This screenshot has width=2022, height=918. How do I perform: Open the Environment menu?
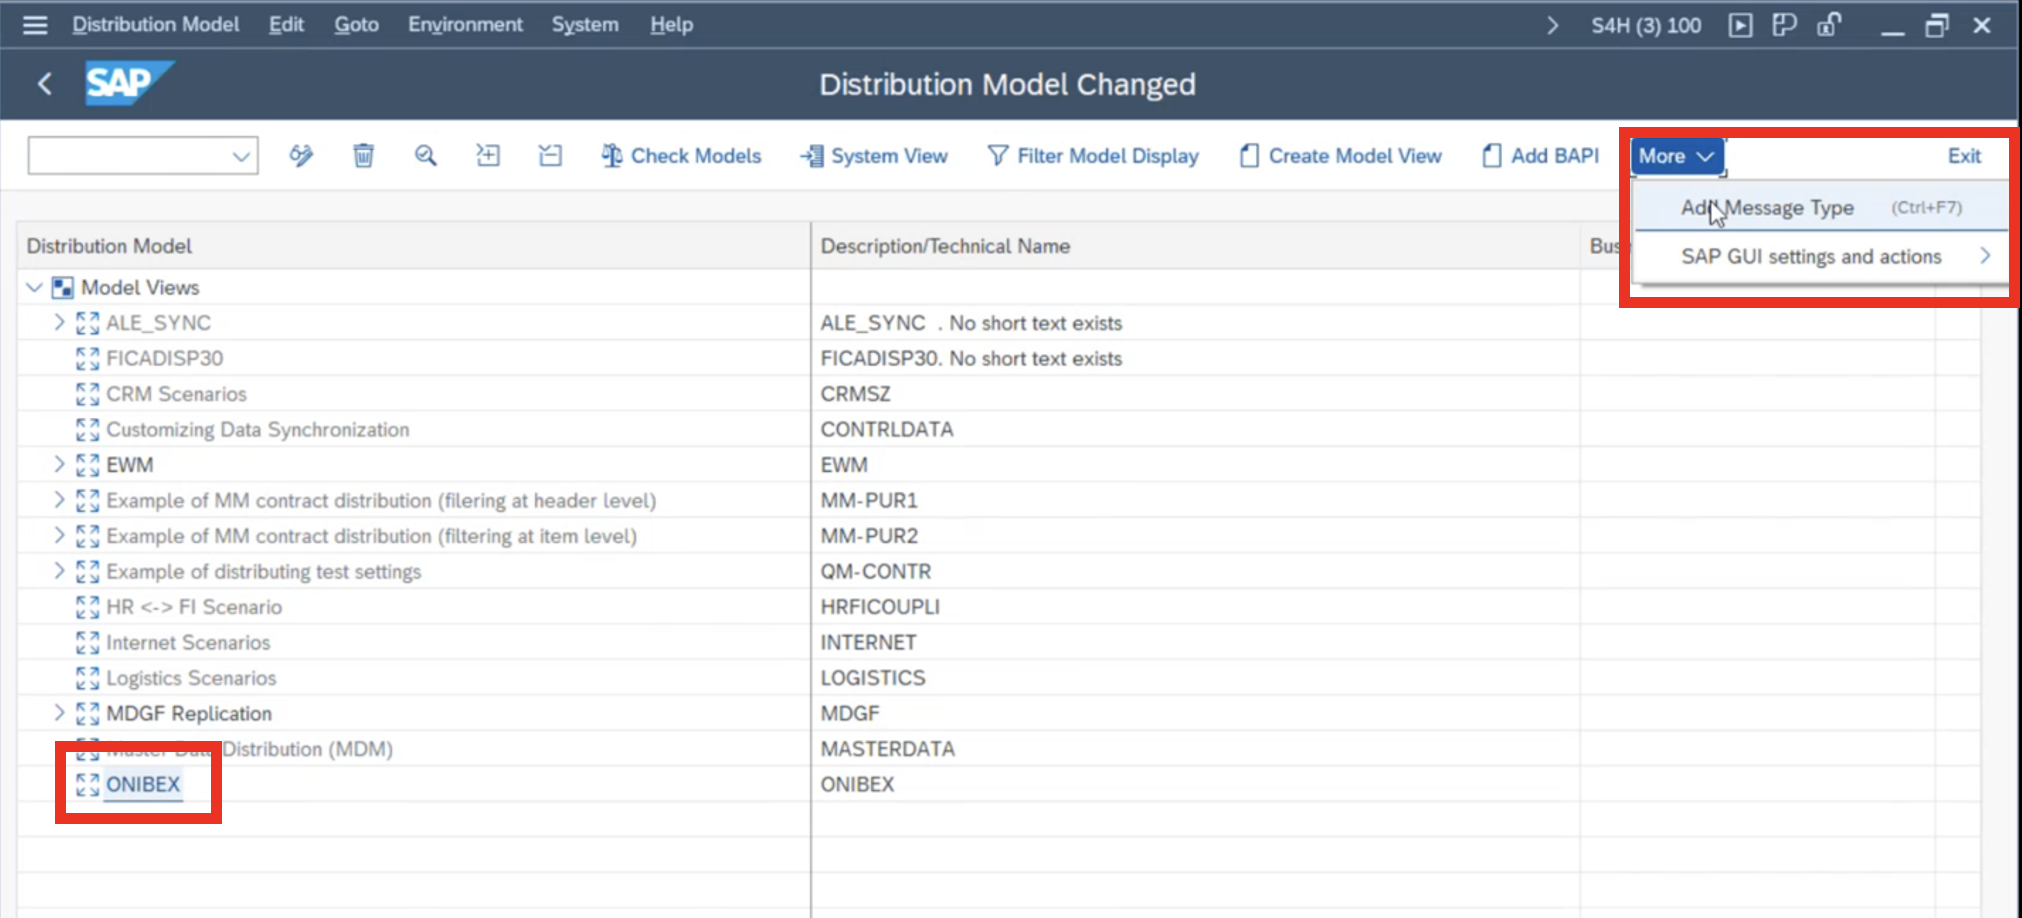465,25
